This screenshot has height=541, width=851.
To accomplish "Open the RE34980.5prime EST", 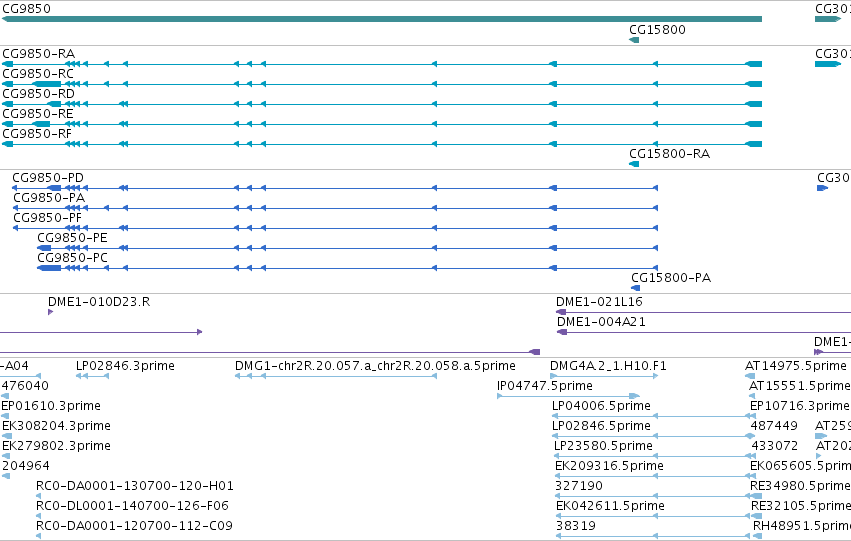I will coord(801,486).
